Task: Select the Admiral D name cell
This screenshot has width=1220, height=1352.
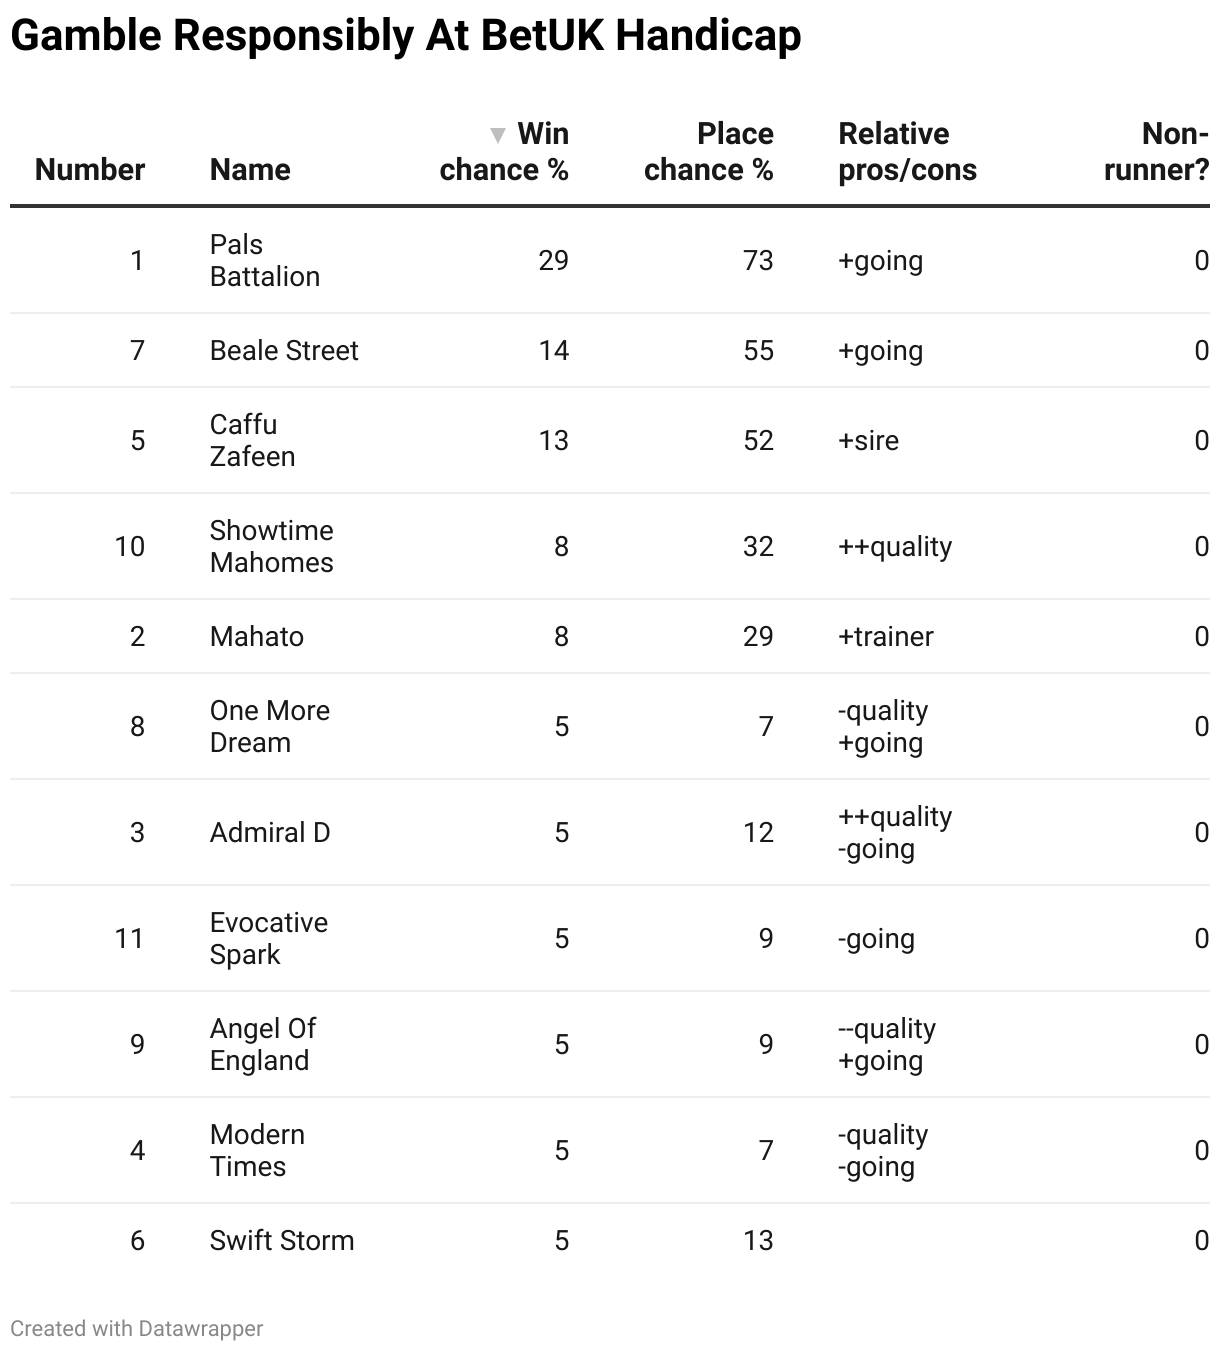Action: coord(270,832)
